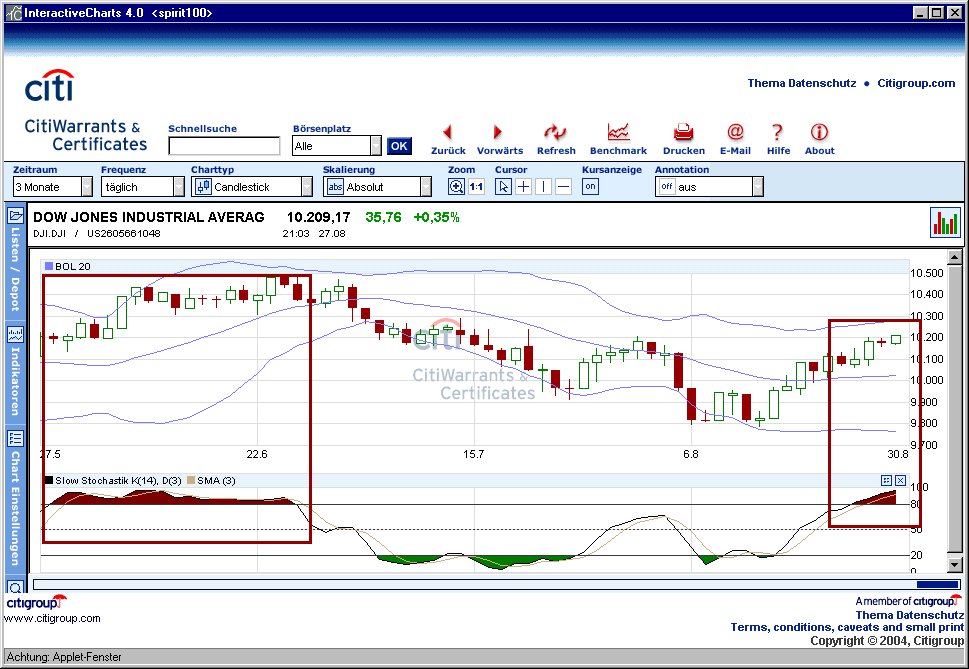Viewport: 969px width, 669px height.
Task: Close the Slow Stochastik indicator panel
Action: coord(900,481)
